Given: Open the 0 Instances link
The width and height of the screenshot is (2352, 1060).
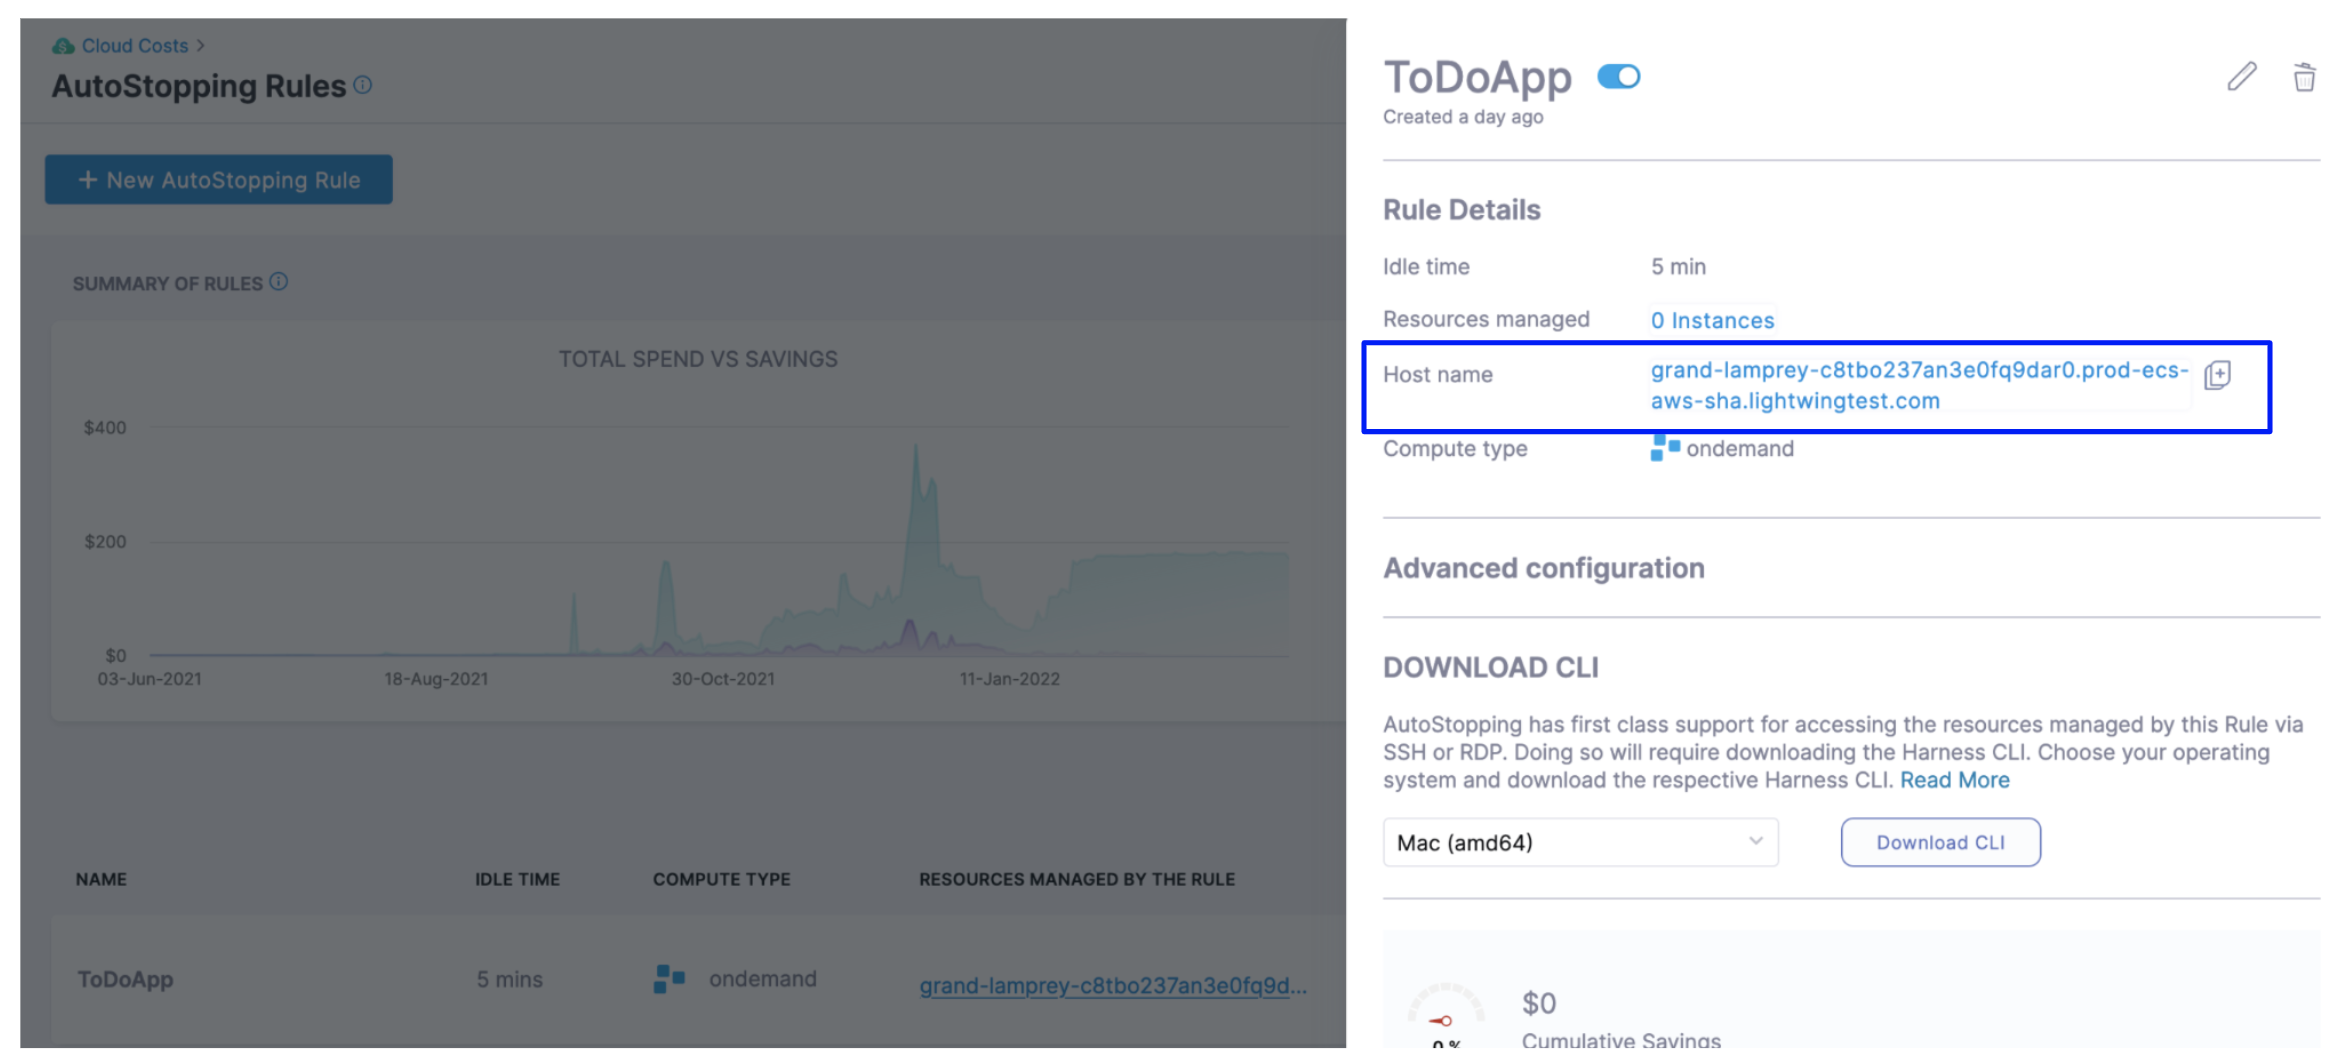Looking at the screenshot, I should pyautogui.click(x=1712, y=320).
